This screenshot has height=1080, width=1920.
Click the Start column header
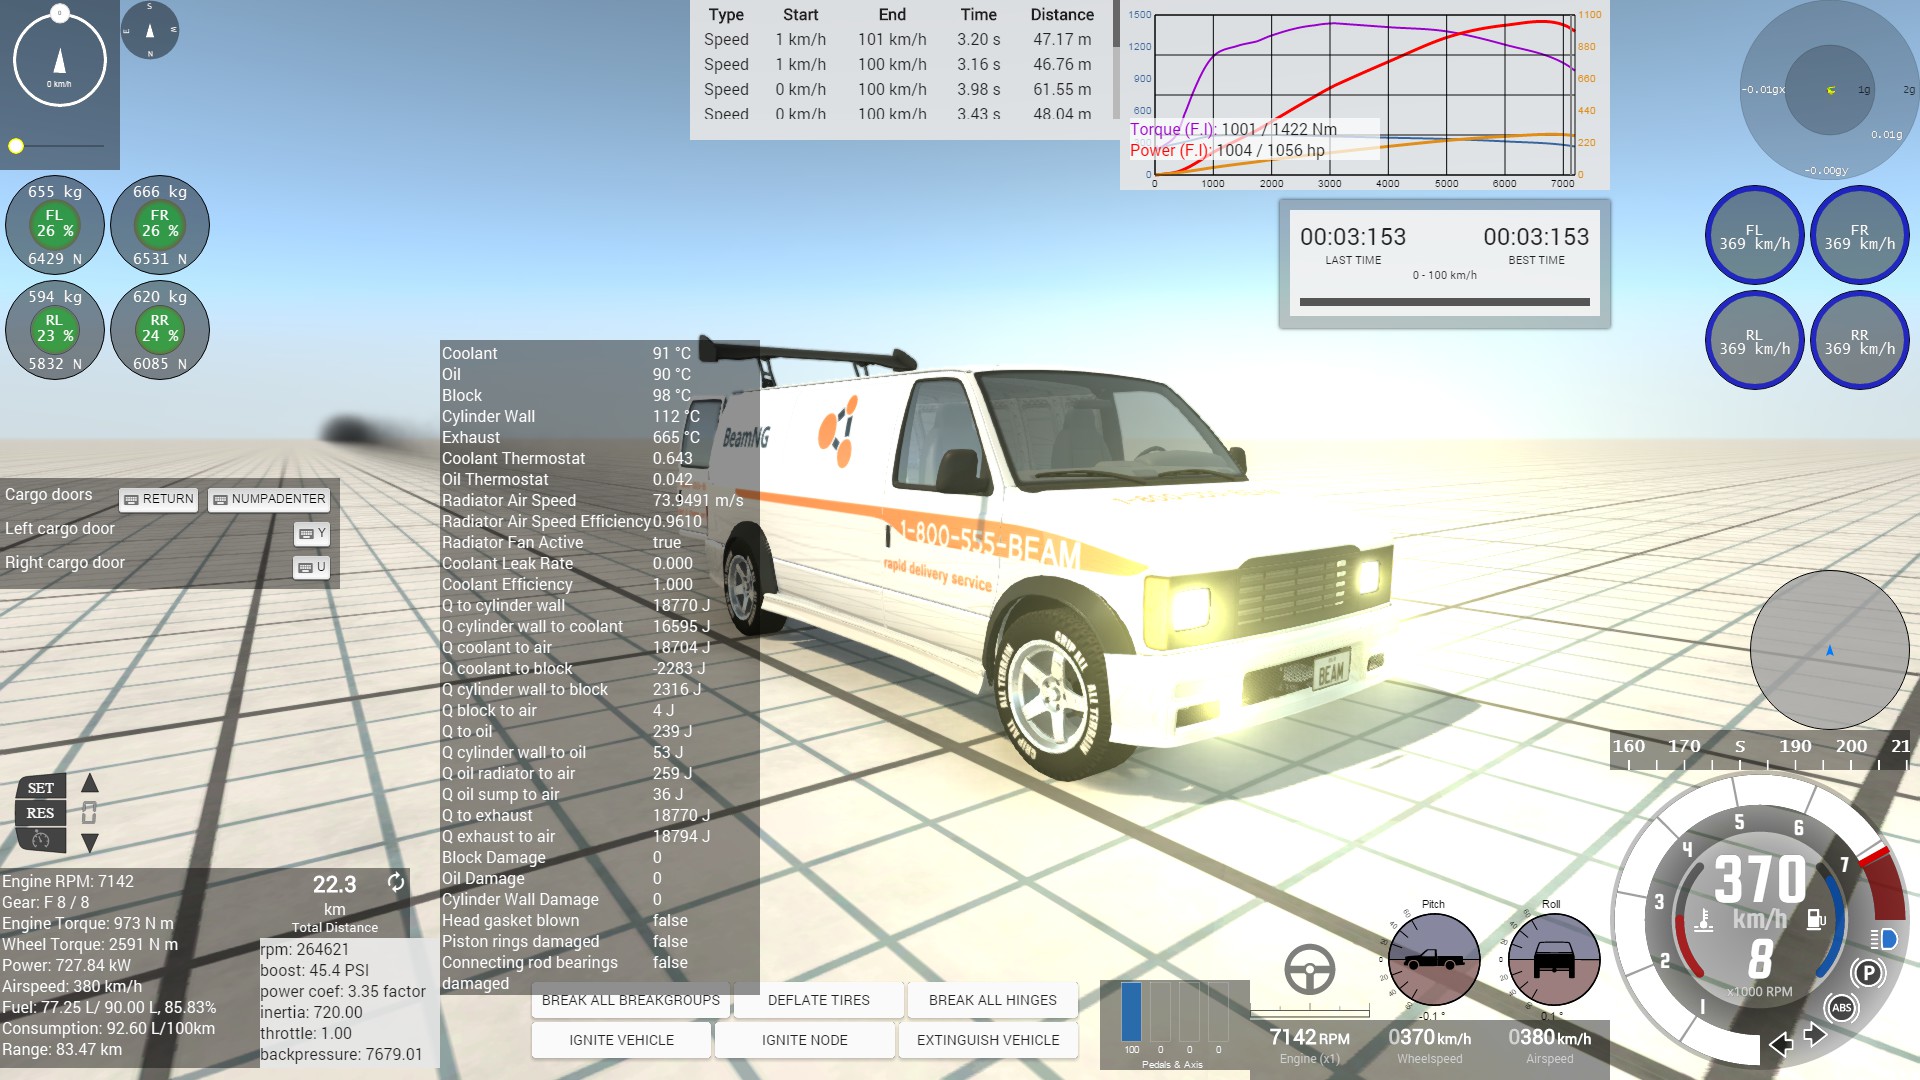coord(800,15)
